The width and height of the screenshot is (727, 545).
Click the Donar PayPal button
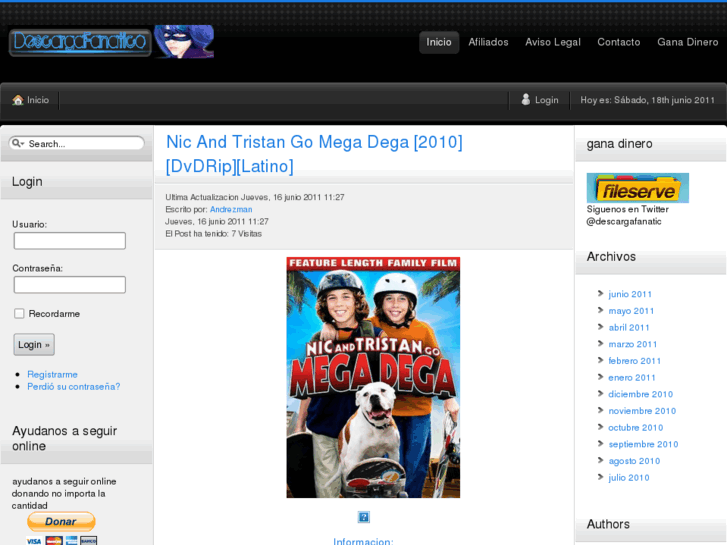(x=61, y=521)
